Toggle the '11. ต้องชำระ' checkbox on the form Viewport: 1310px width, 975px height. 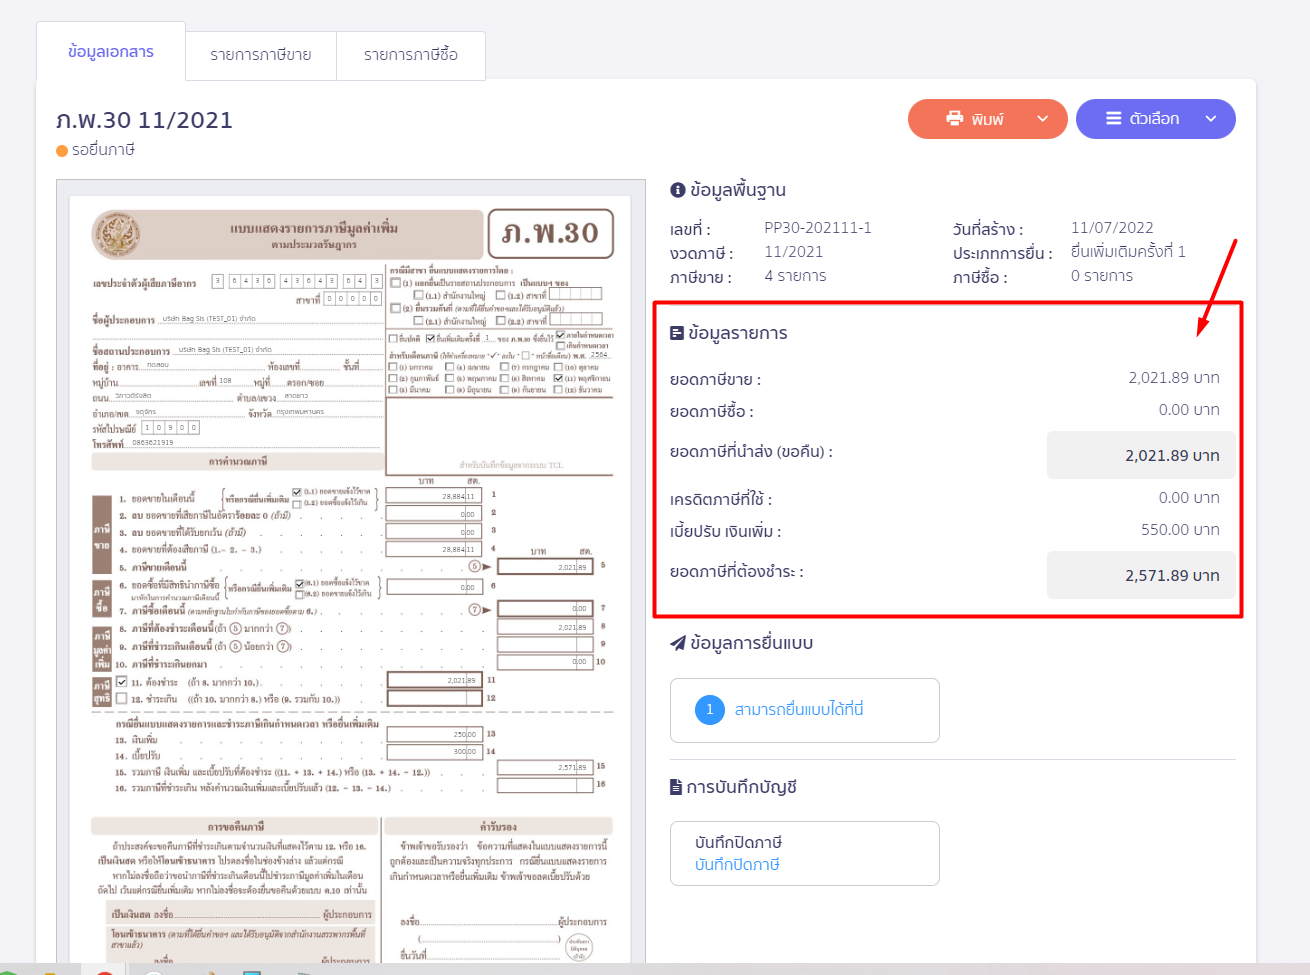[x=122, y=682]
